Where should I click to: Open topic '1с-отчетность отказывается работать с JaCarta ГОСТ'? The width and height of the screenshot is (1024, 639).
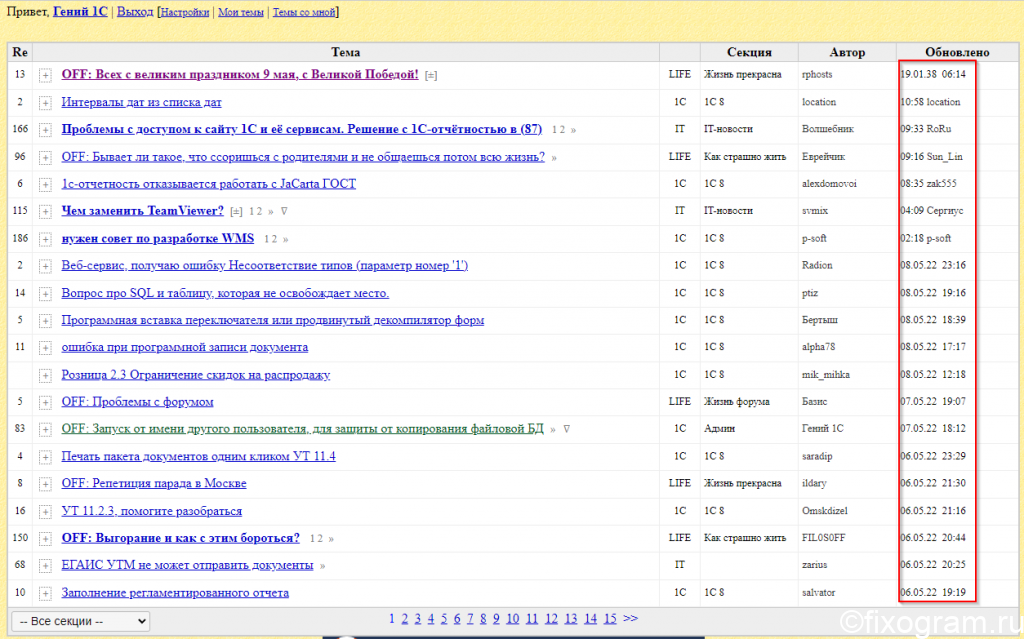[209, 184]
